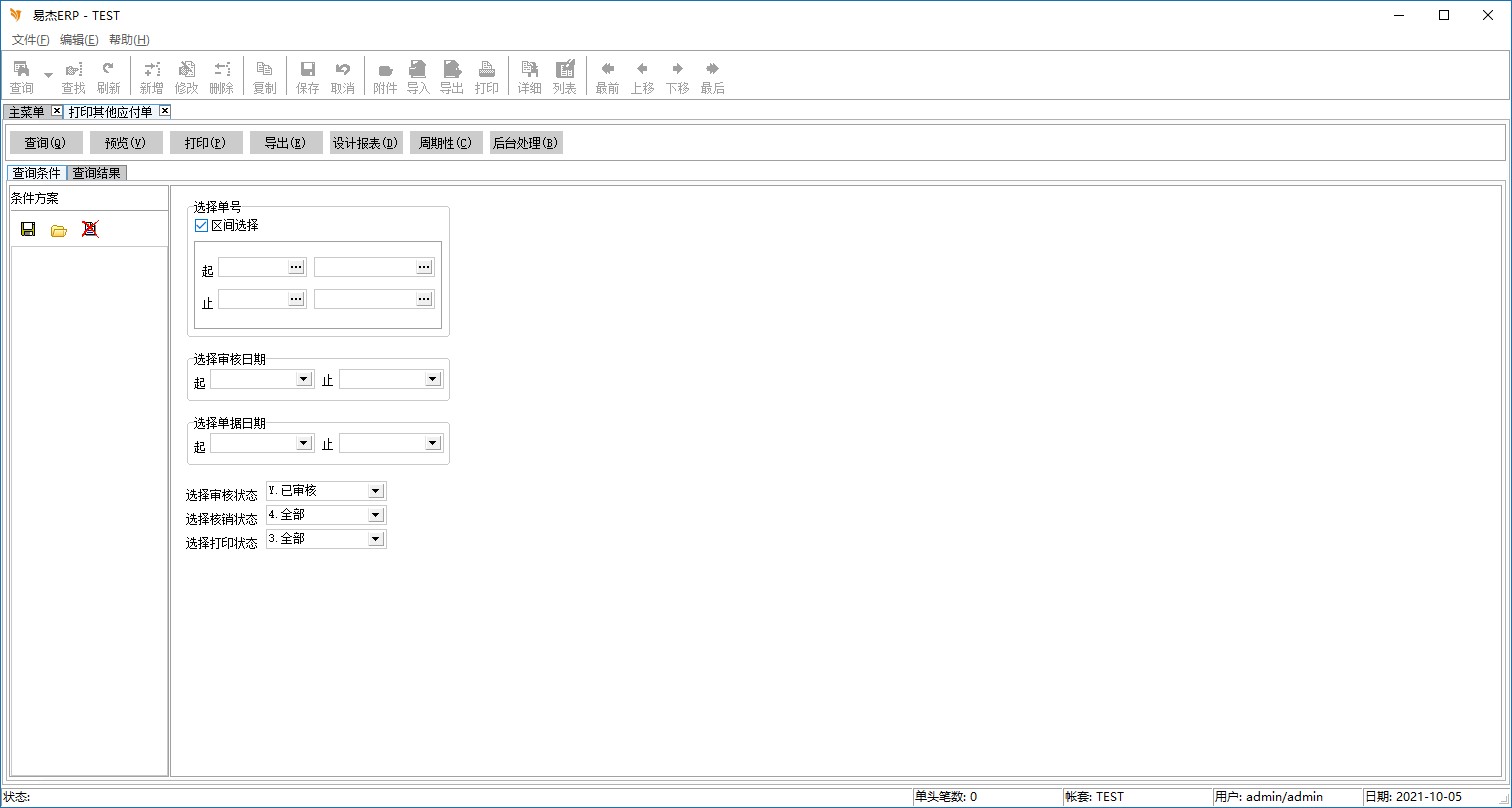Open the 选择打印状态 dropdown
This screenshot has height=808, width=1512.
[375, 539]
